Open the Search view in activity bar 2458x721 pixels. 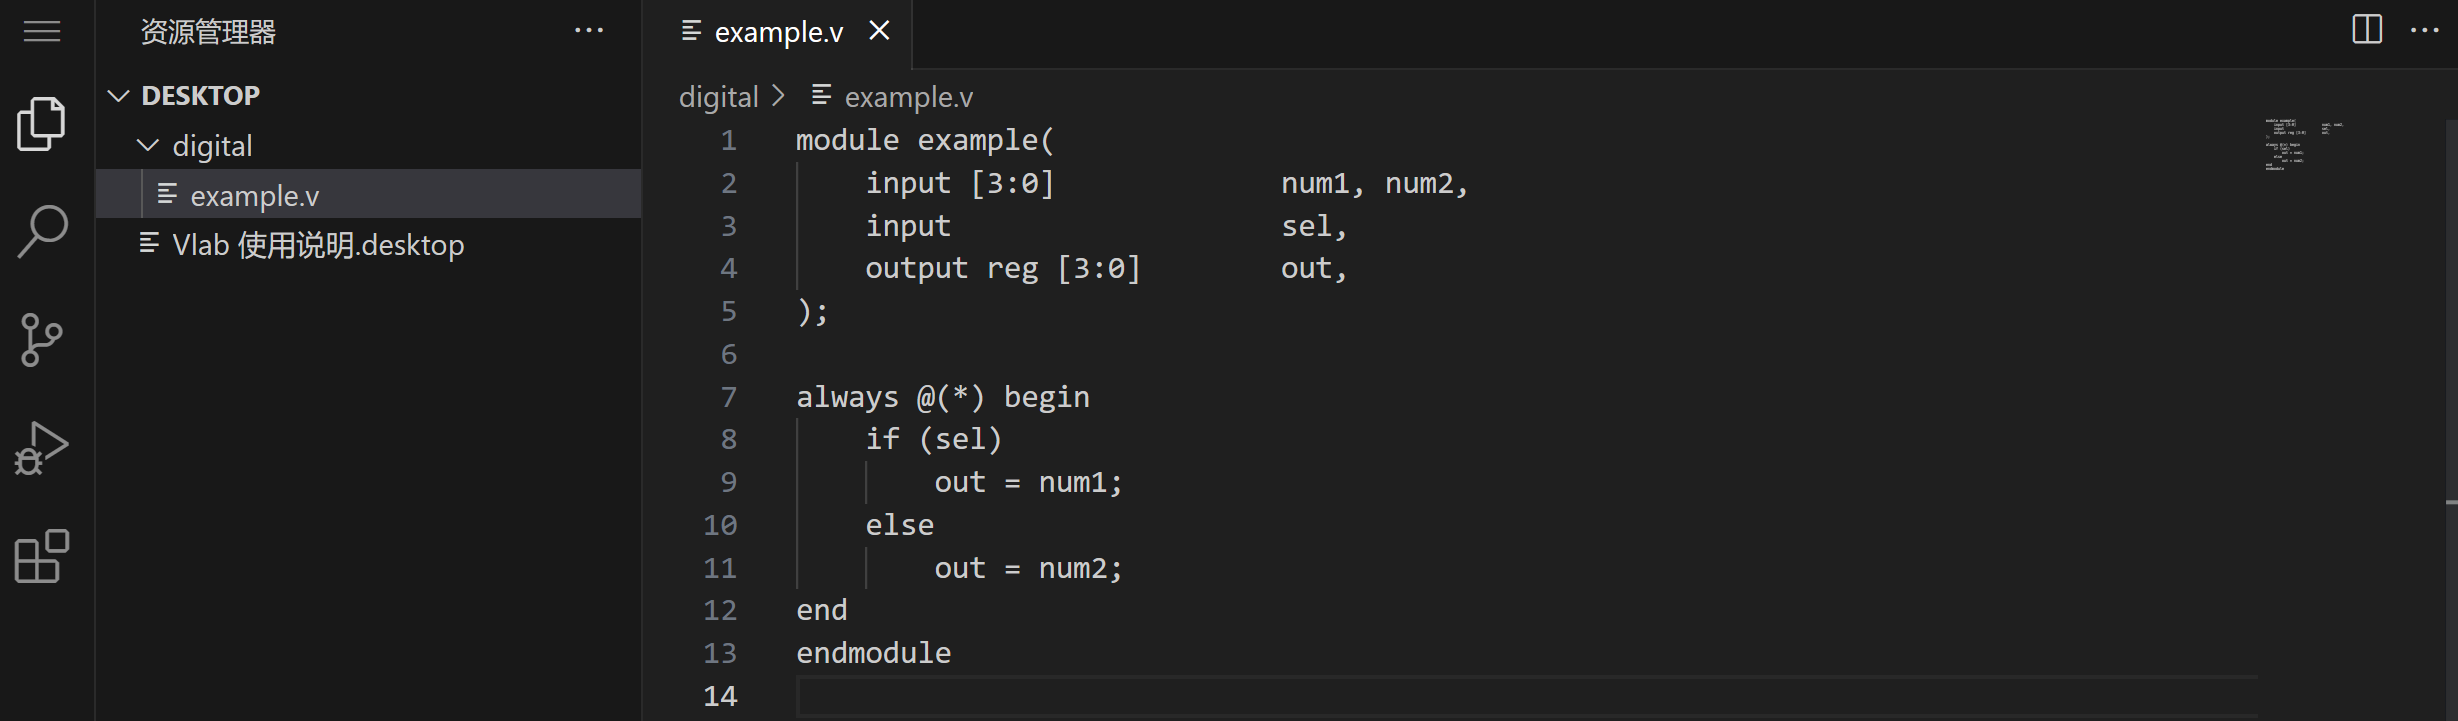coord(42,232)
